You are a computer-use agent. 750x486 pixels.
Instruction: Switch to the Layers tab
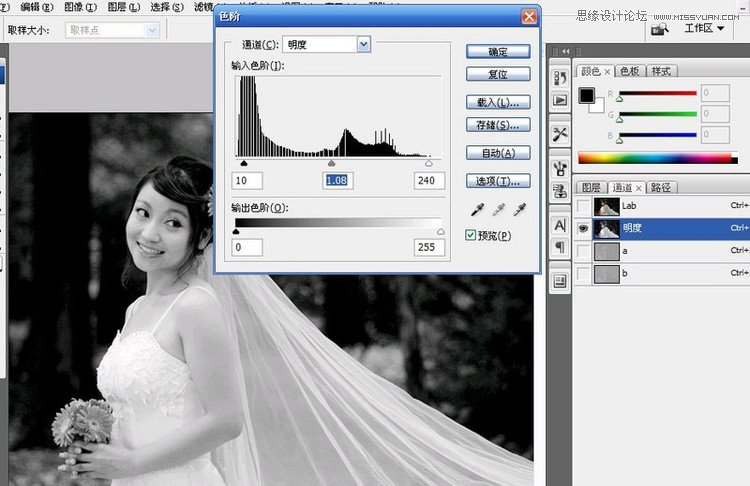pos(591,188)
